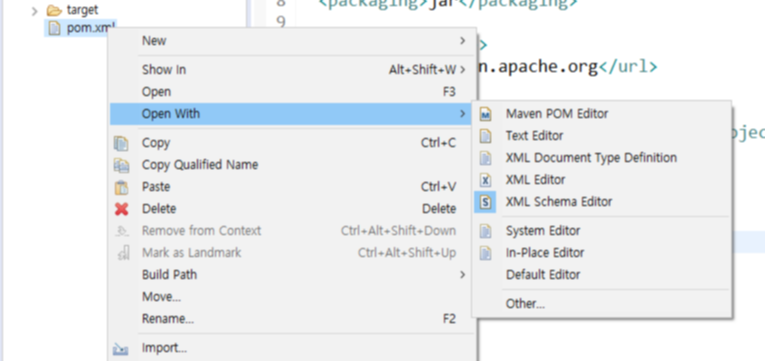This screenshot has height=361, width=765.
Task: Open with Text Editor
Action: pos(602,136)
